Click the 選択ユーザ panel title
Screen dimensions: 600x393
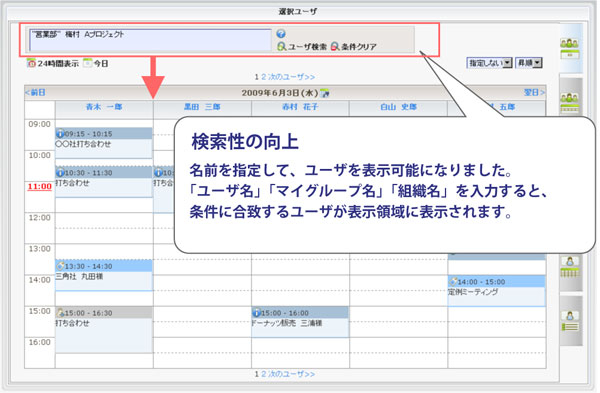[x=298, y=11]
